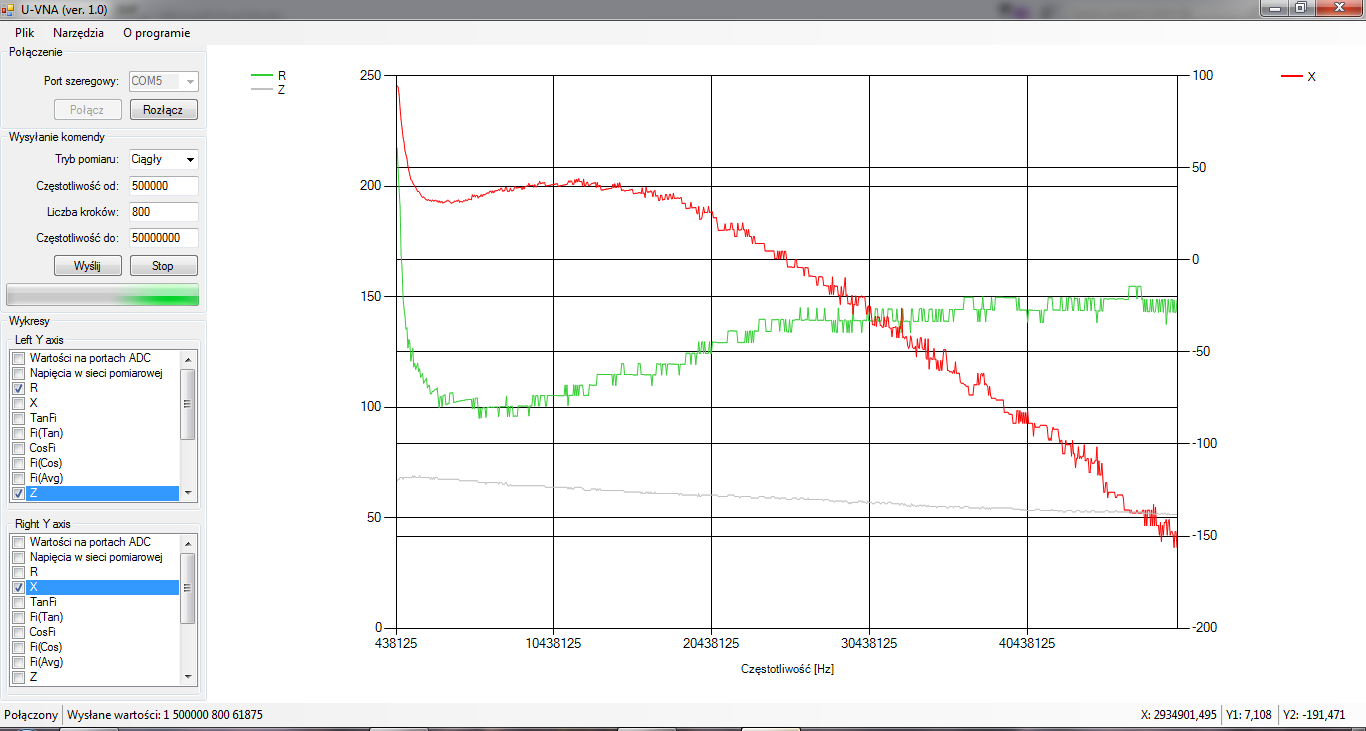This screenshot has width=1366, height=731.
Task: Open the Narzędzia menu
Action: click(78, 32)
